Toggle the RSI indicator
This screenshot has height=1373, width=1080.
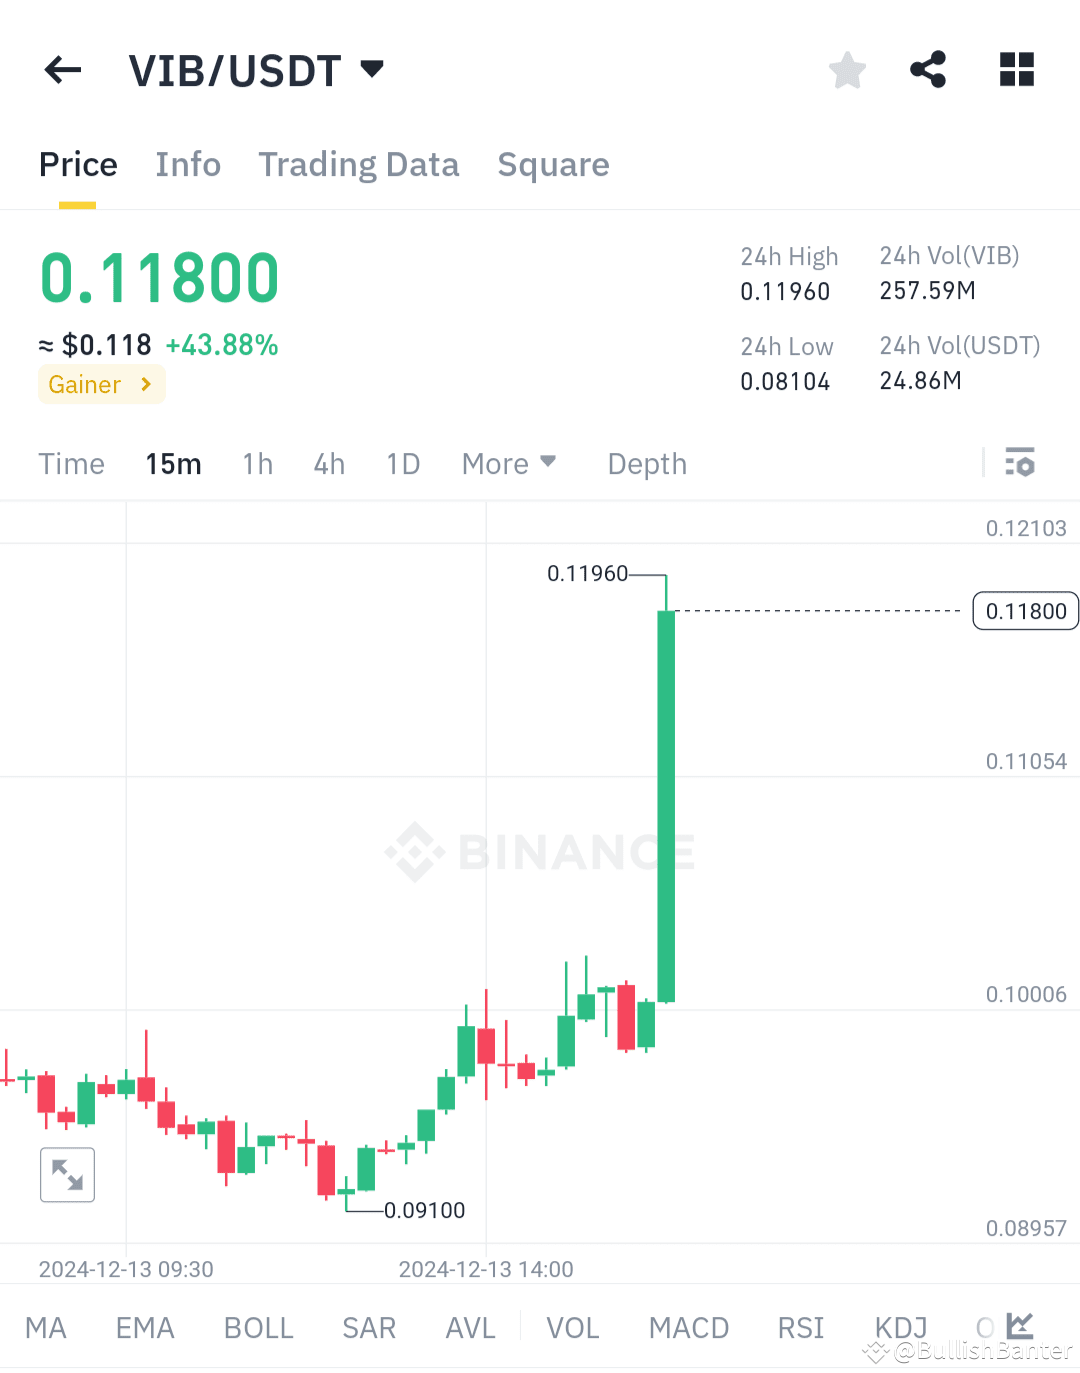(x=800, y=1327)
